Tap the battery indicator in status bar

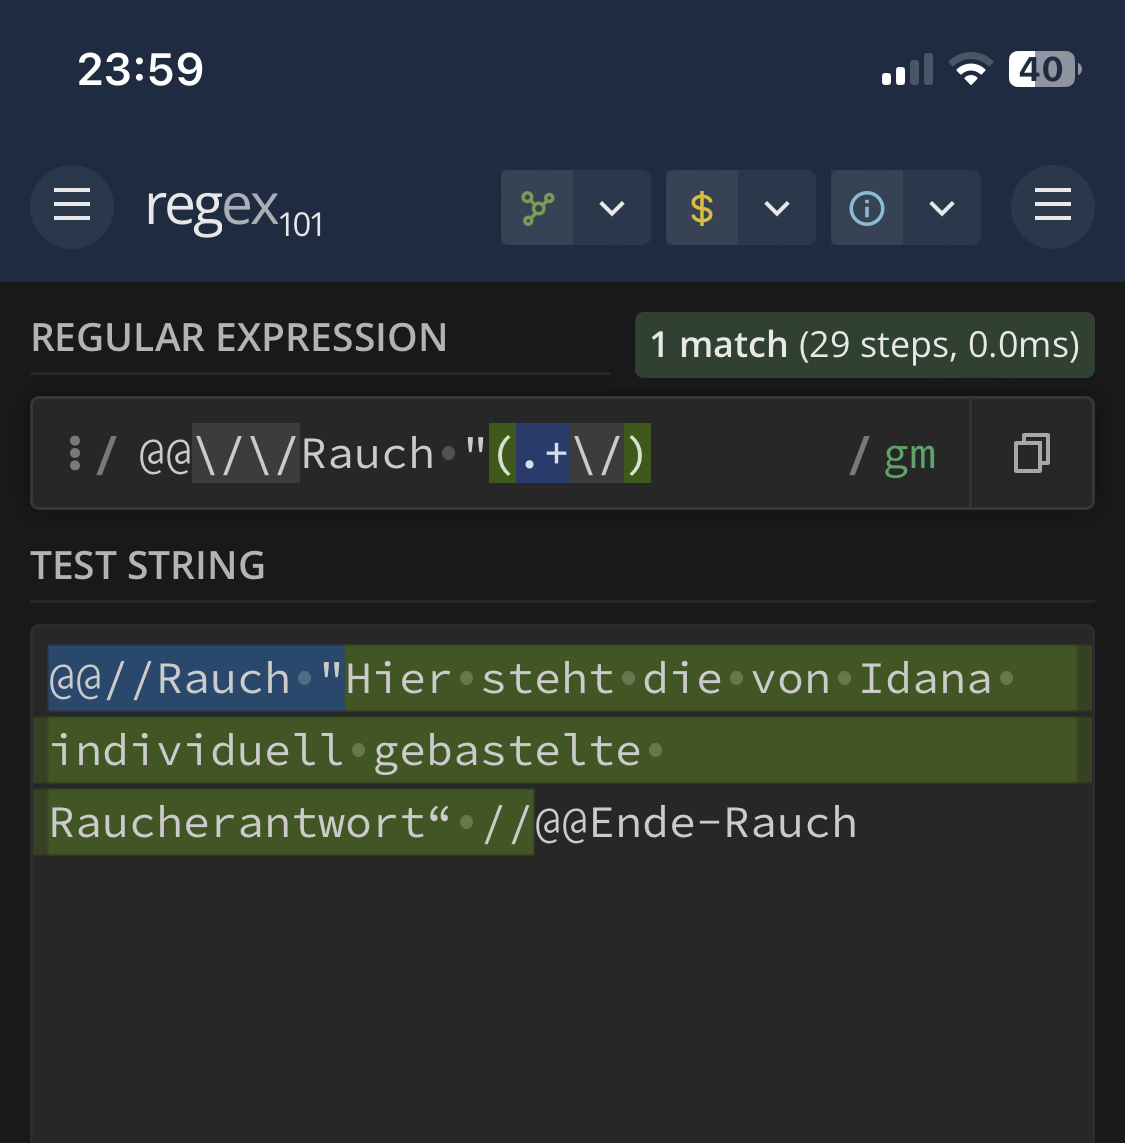click(x=1044, y=69)
